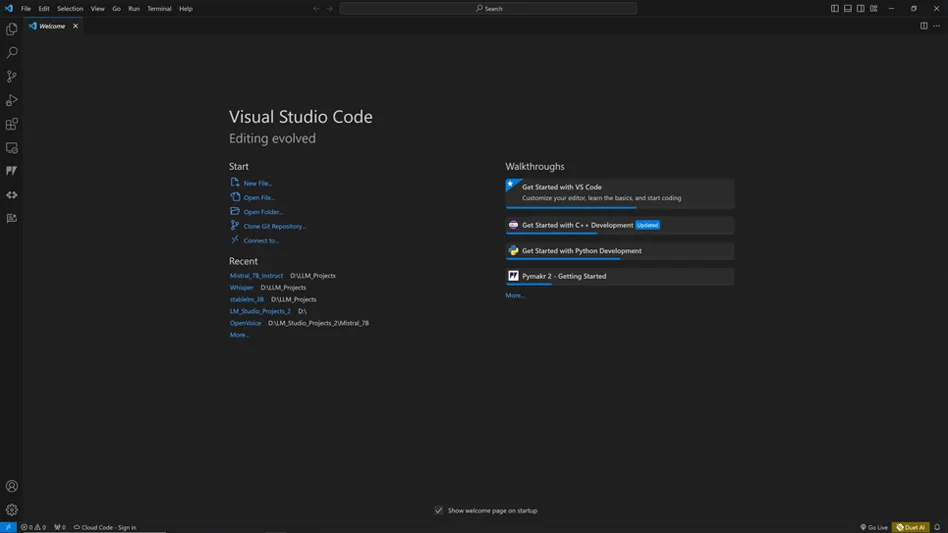Image resolution: width=948 pixels, height=533 pixels.
Task: Open Customize Layout icon
Action: coord(874,8)
